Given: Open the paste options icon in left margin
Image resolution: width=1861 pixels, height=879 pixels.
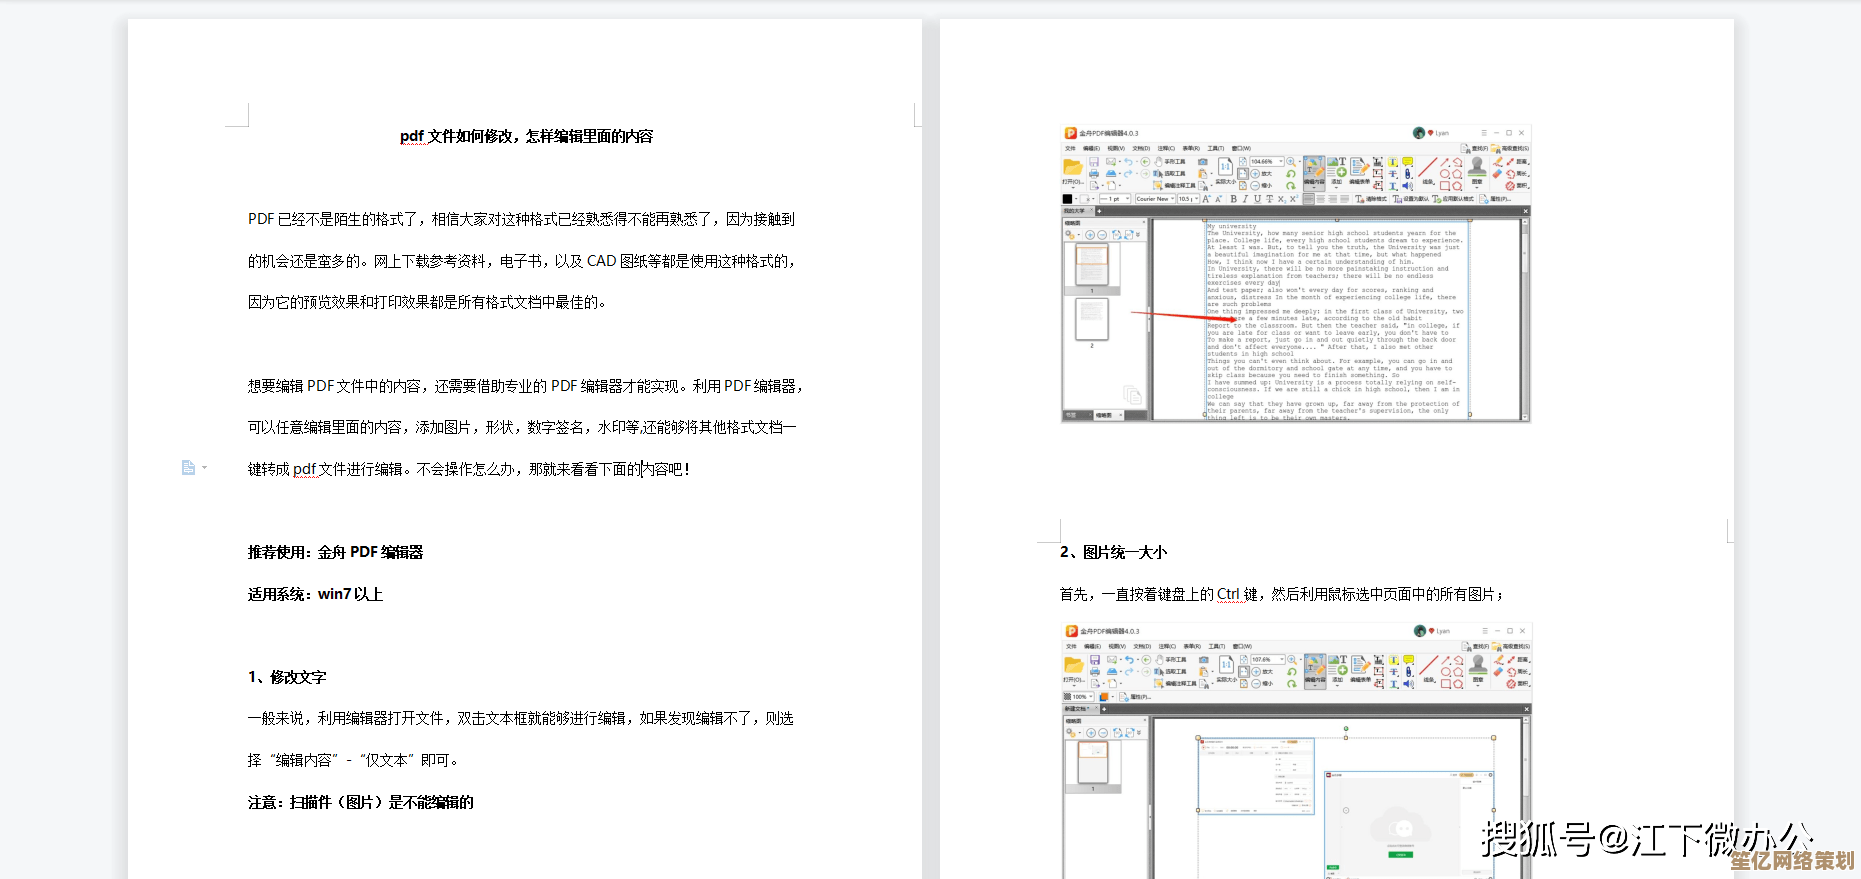Looking at the screenshot, I should (188, 468).
